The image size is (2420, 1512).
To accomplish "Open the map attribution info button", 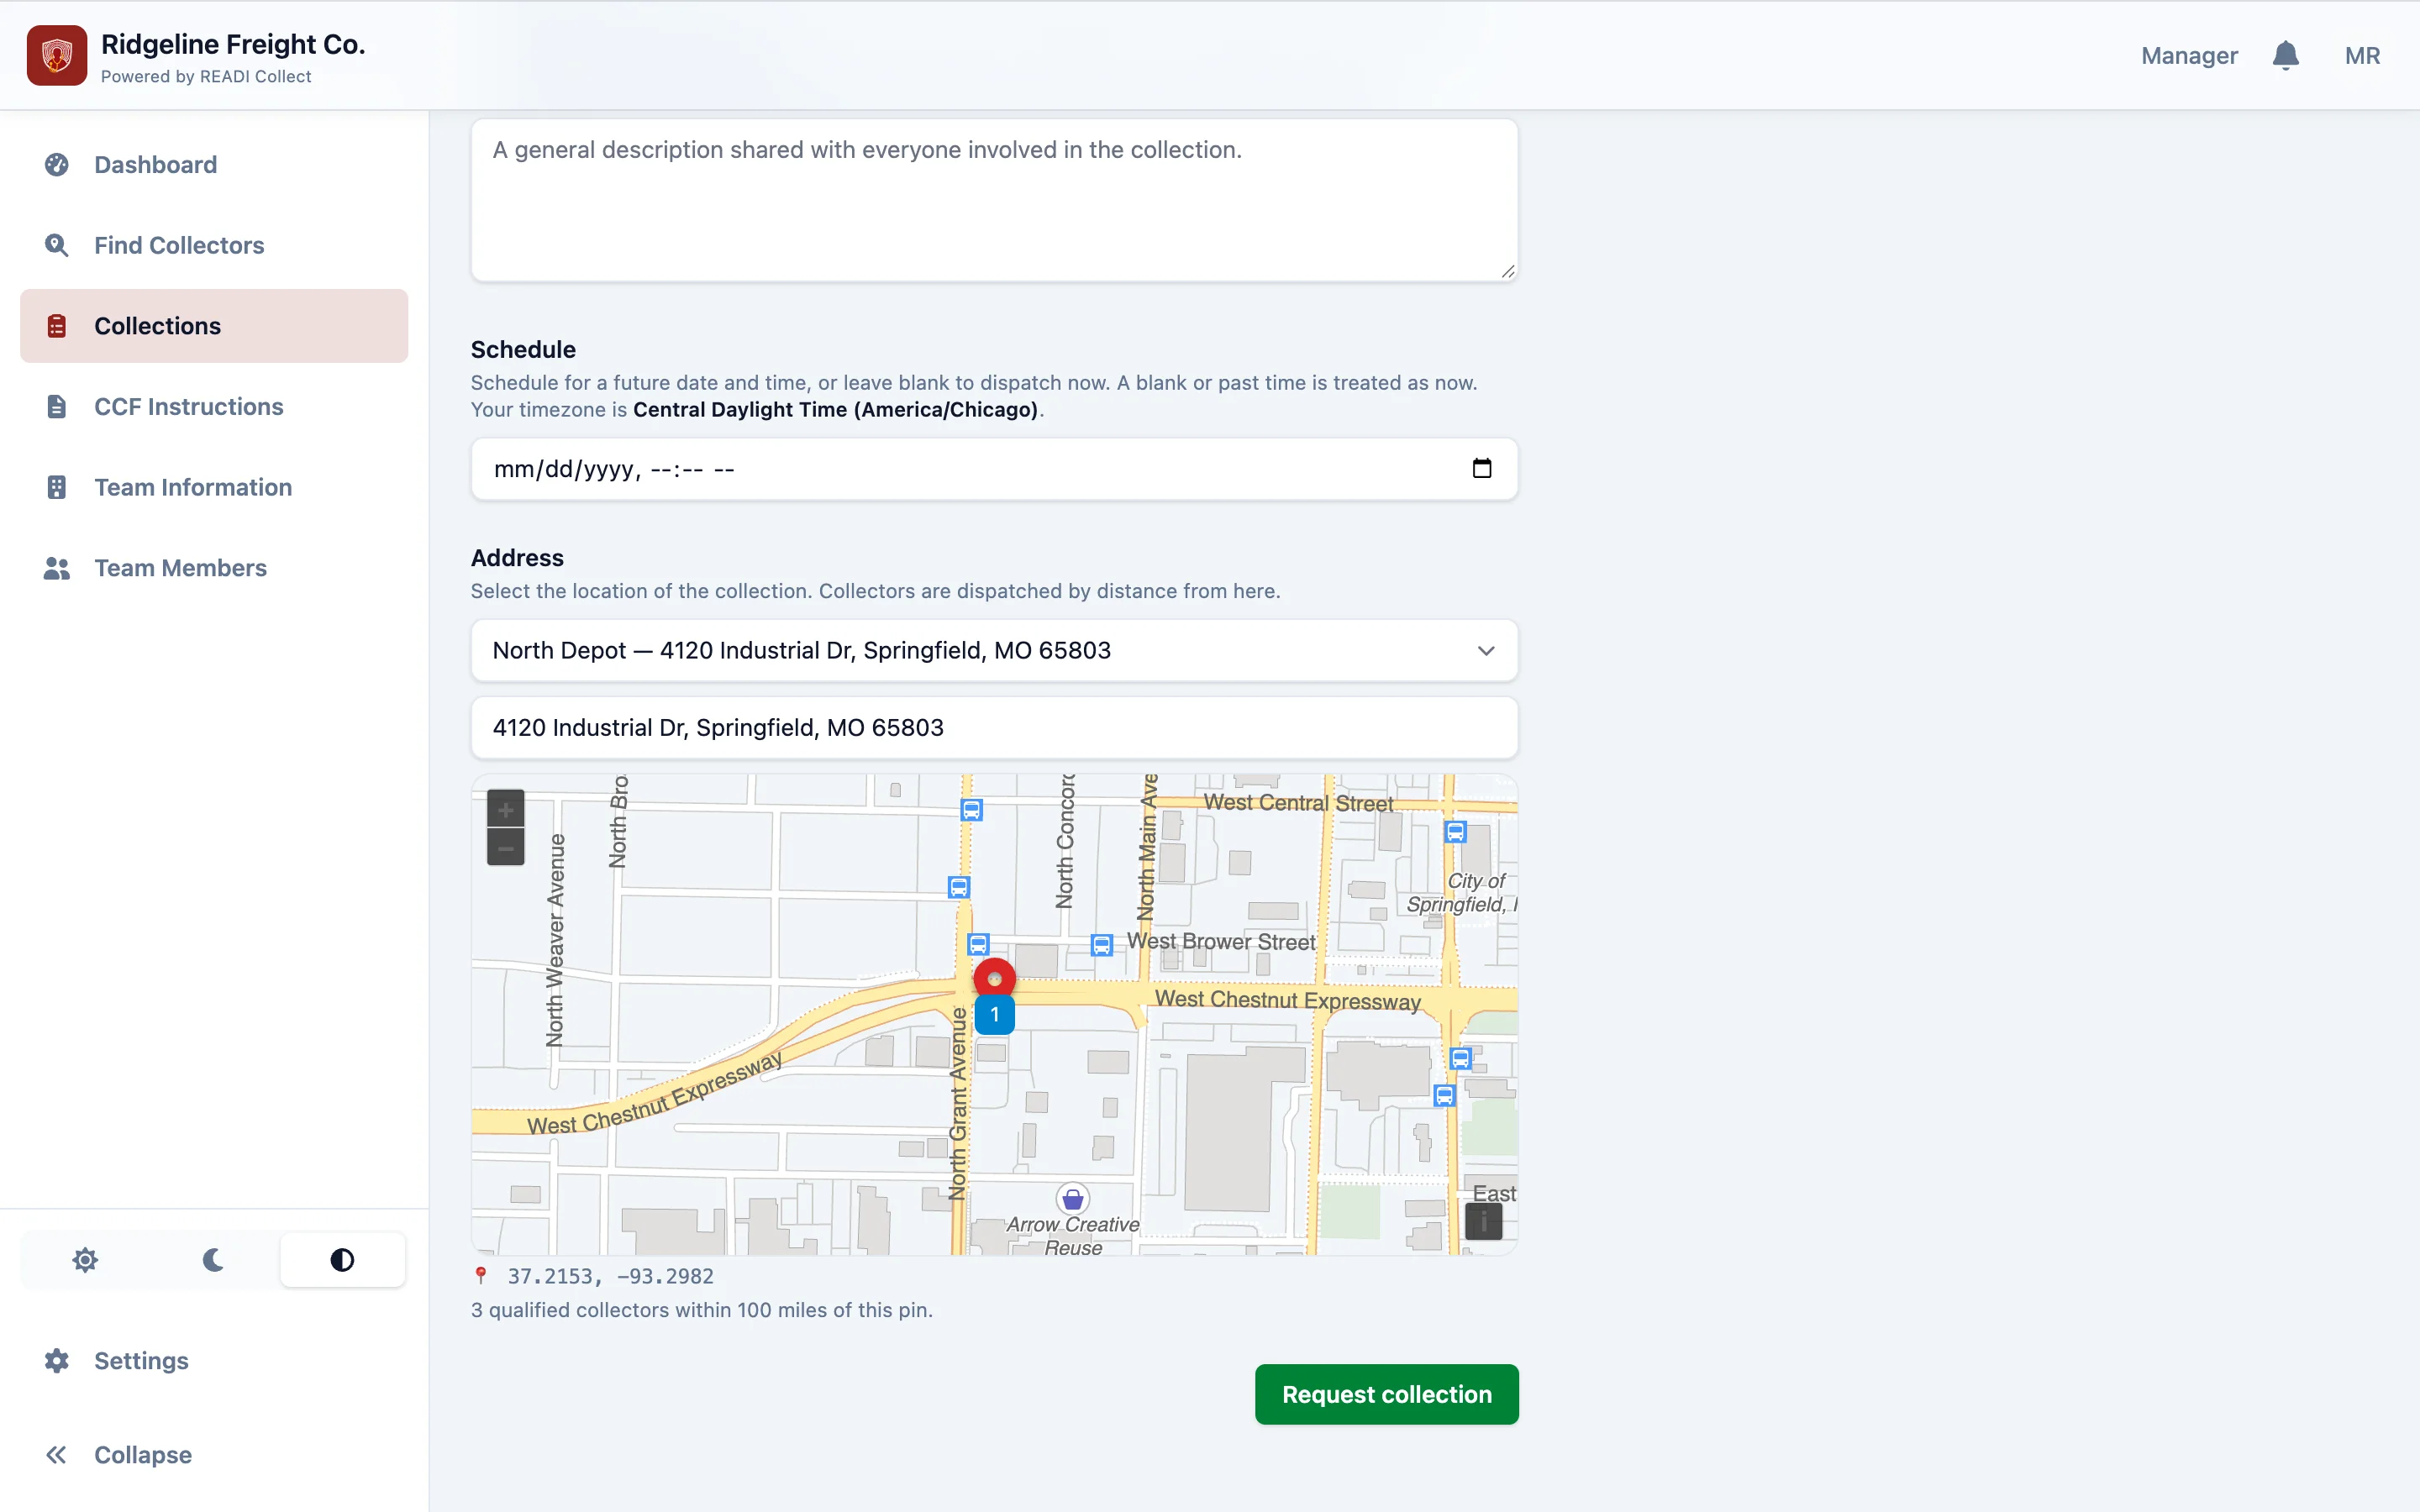I will click(1483, 1221).
